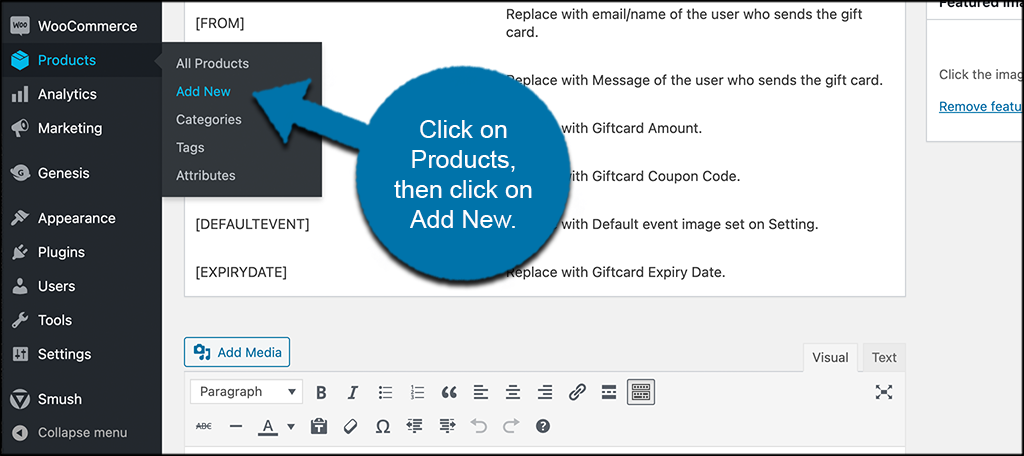Screen dimensions: 1024x456
Task: Click the Analytics bar chart icon
Action: 20,95
